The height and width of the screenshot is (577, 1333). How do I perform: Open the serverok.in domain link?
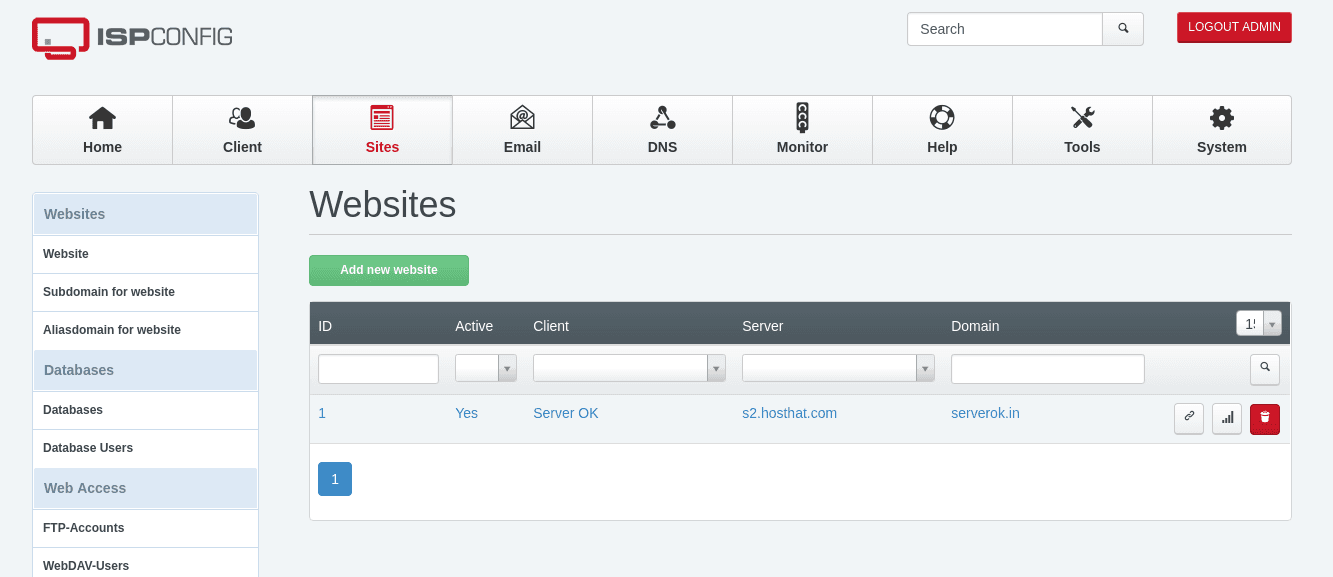pos(985,413)
